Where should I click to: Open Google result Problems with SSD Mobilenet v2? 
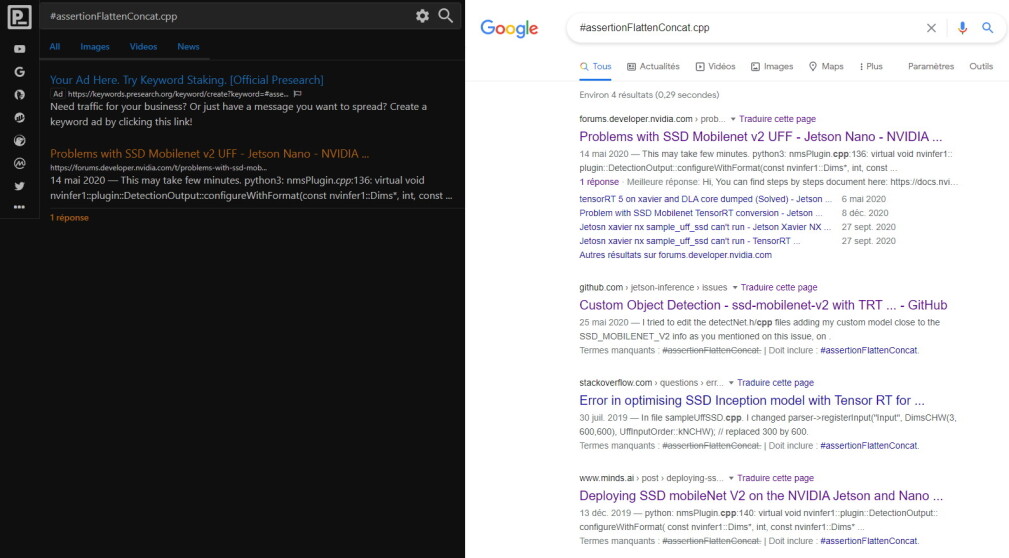click(x=761, y=136)
